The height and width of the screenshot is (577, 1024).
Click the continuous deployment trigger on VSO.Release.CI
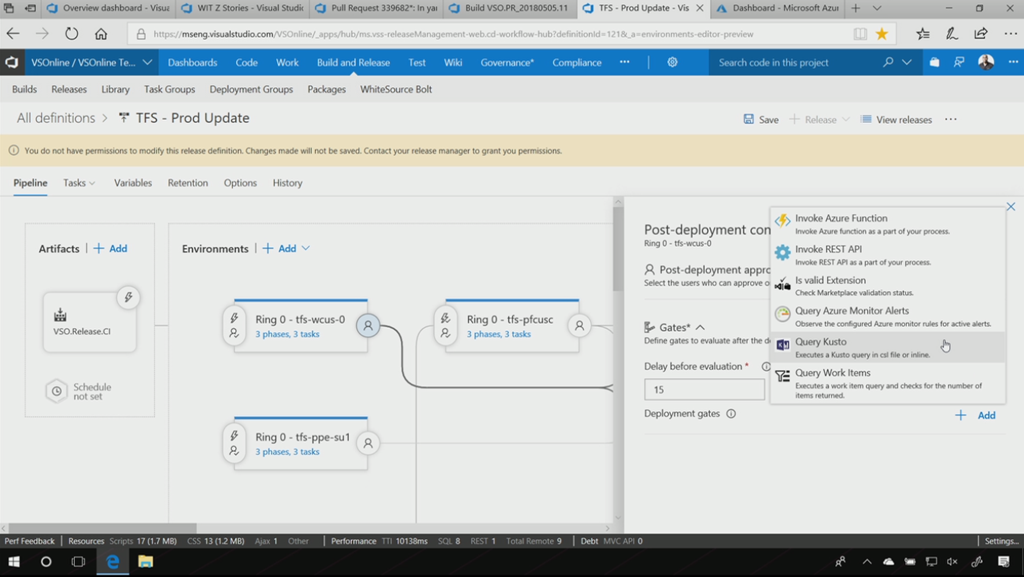click(128, 298)
